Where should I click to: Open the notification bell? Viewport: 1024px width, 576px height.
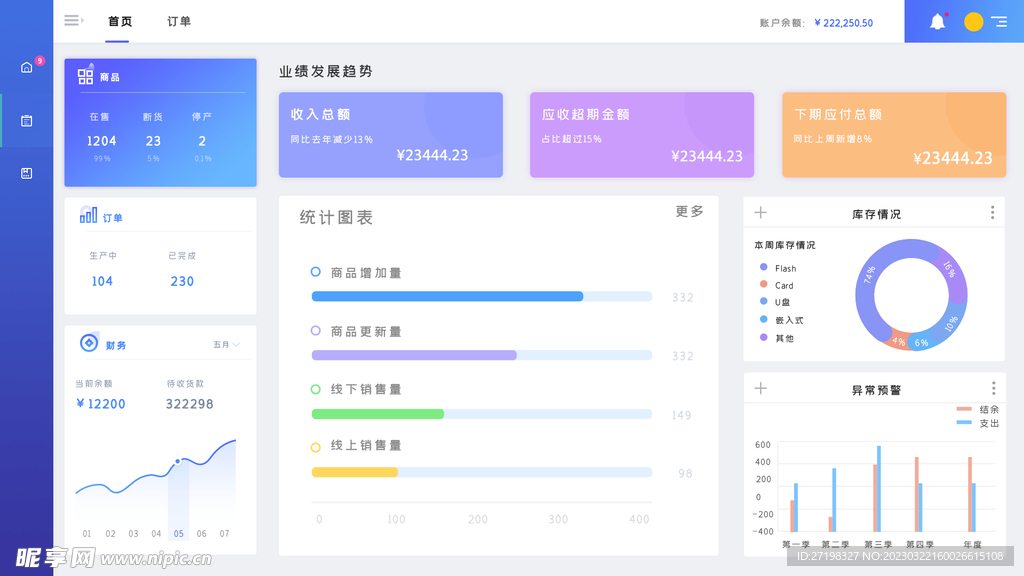point(937,21)
